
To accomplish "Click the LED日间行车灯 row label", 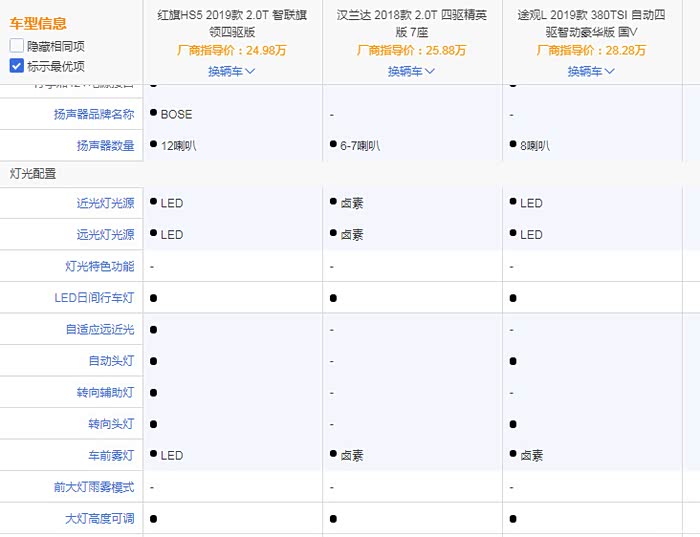I will click(x=94, y=298).
